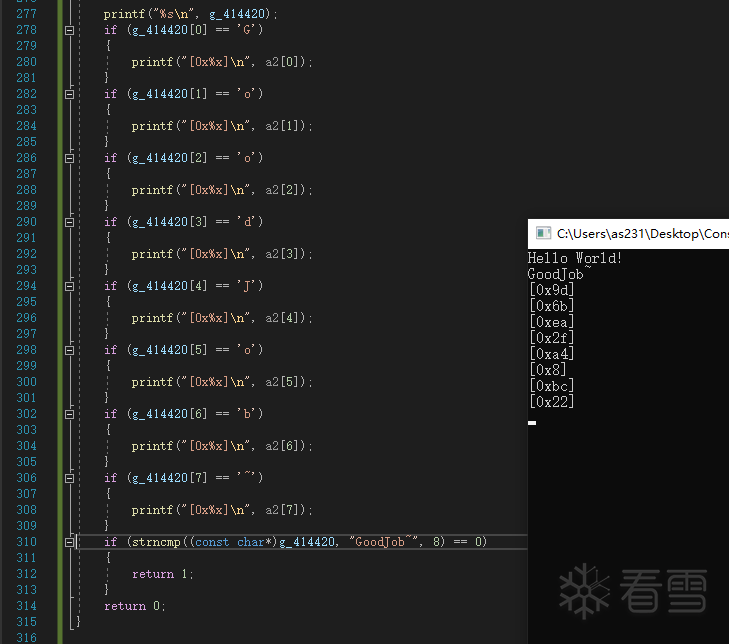Click the [0x8] console output line
This screenshot has width=729, height=644.
click(548, 370)
